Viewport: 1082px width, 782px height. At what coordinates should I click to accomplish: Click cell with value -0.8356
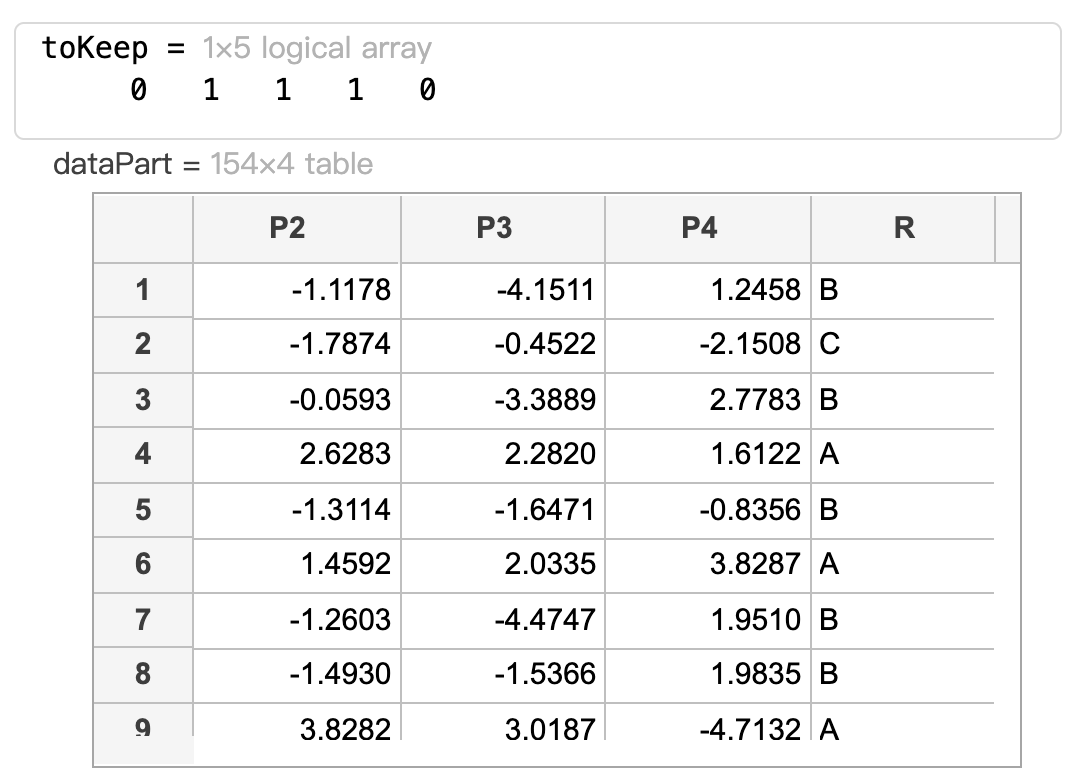708,509
